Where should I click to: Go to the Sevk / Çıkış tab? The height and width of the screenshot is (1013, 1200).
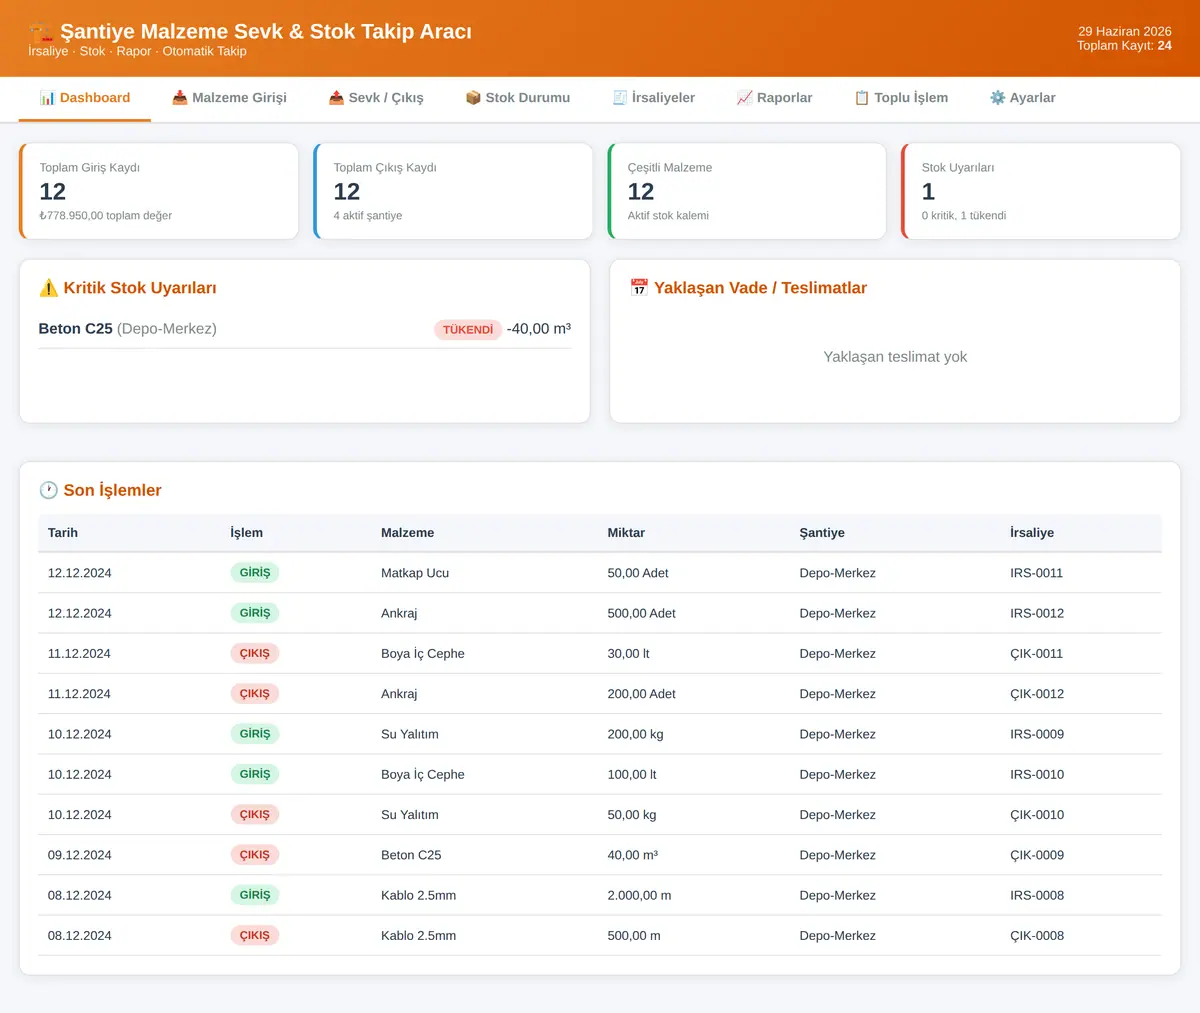point(376,98)
